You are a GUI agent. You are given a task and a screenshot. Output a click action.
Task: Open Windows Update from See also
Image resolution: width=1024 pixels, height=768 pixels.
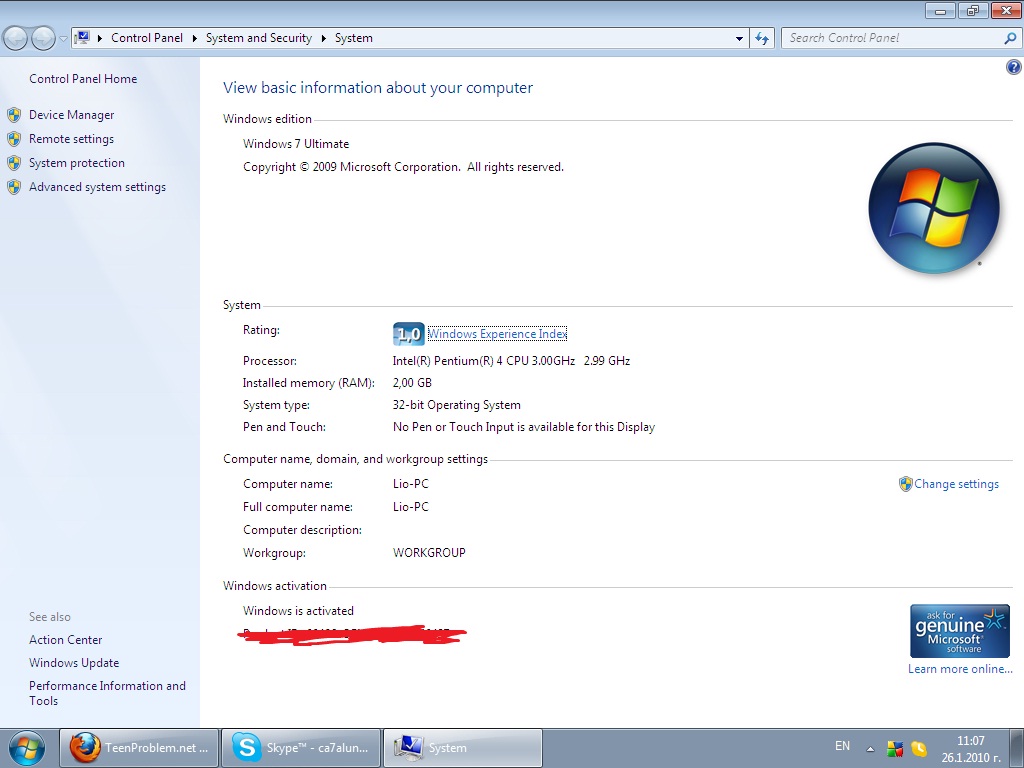(74, 663)
